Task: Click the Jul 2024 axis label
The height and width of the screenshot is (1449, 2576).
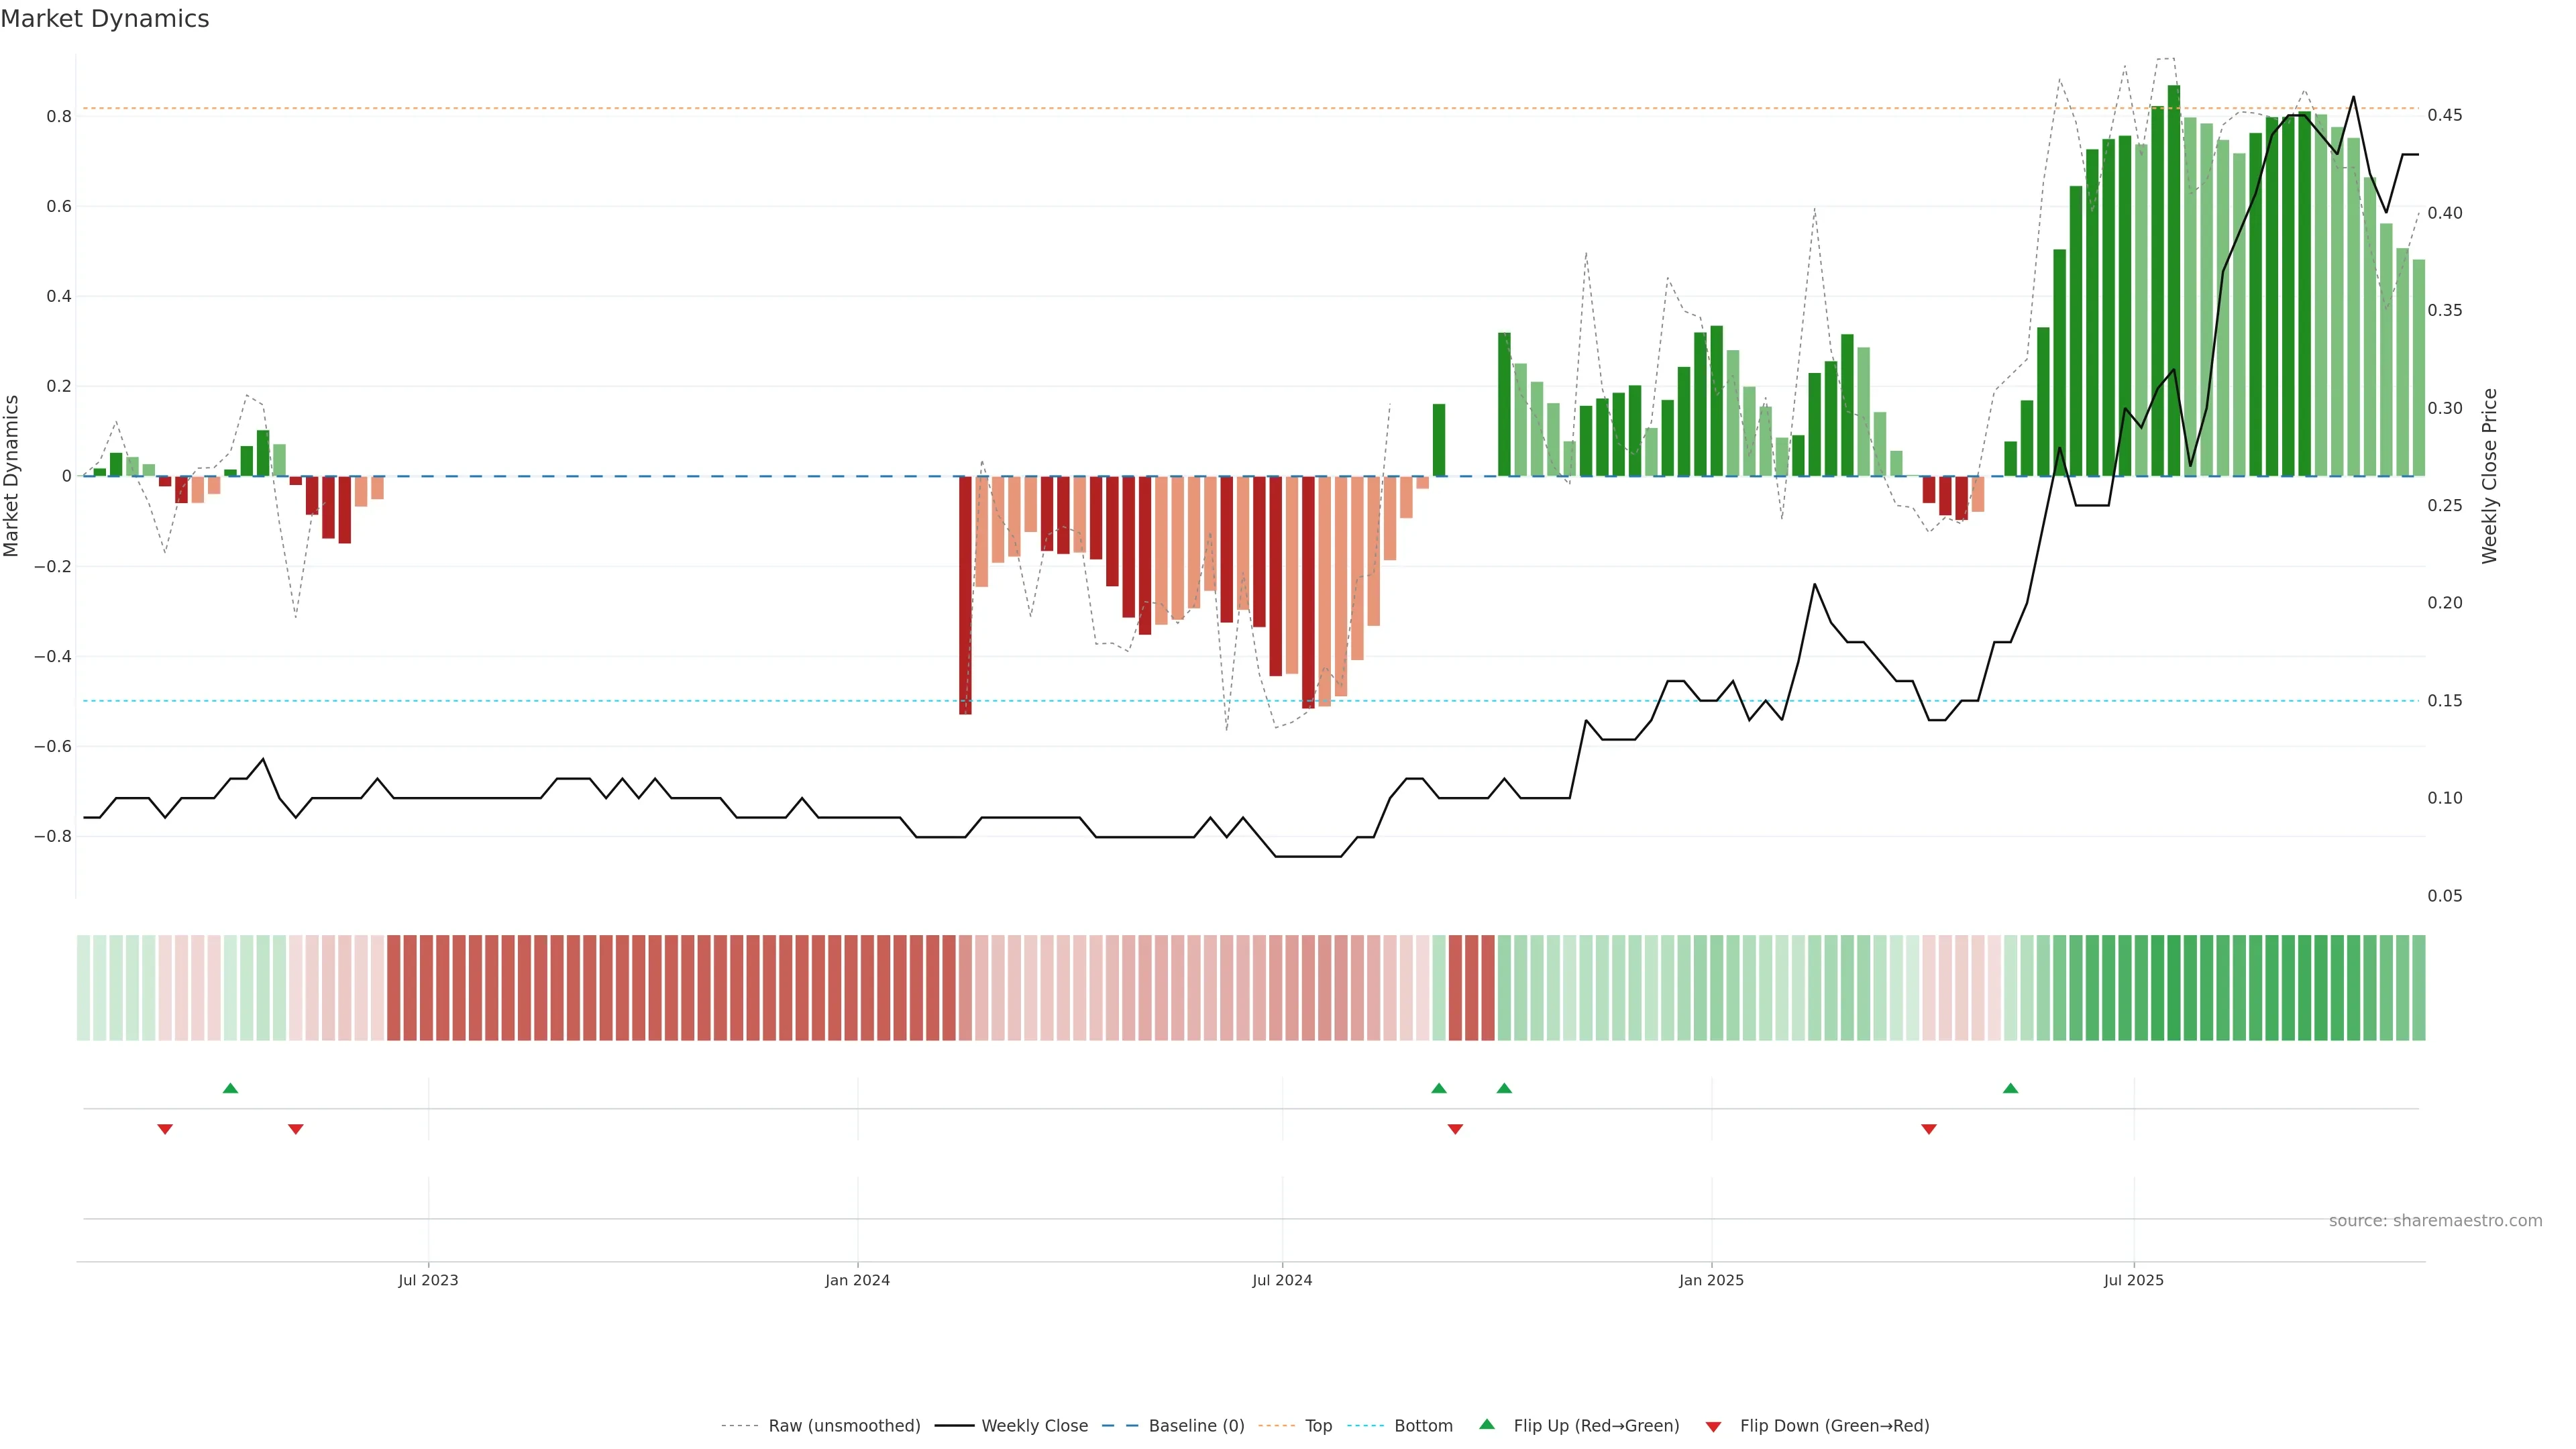Action: point(1282,1280)
